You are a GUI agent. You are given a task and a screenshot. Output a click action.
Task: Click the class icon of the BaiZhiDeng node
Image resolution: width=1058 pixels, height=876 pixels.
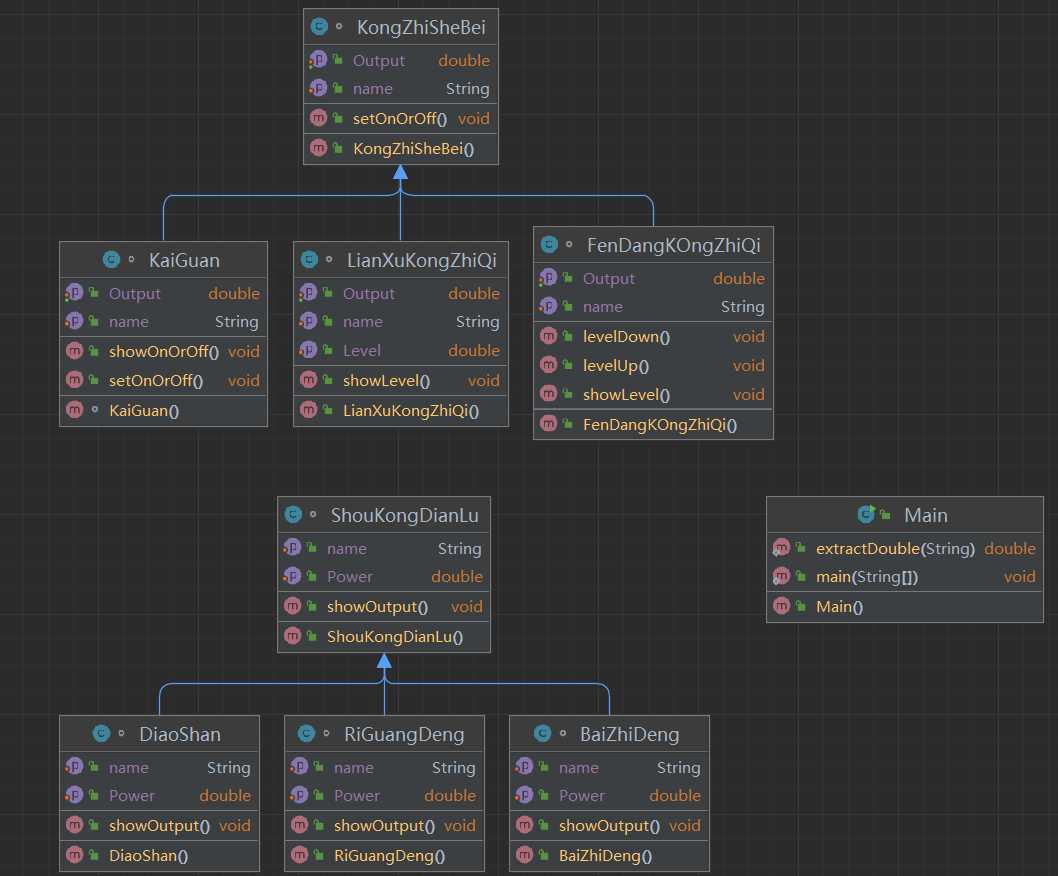click(x=542, y=733)
